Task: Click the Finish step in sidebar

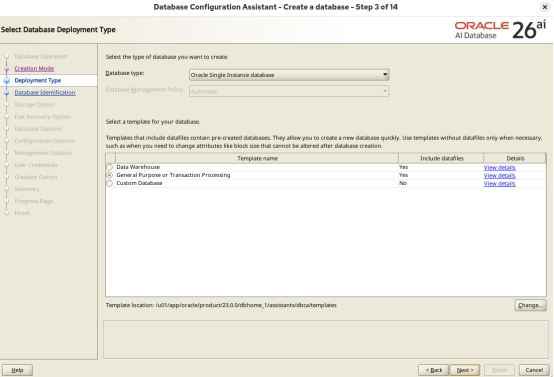Action: pyautogui.click(x=22, y=213)
